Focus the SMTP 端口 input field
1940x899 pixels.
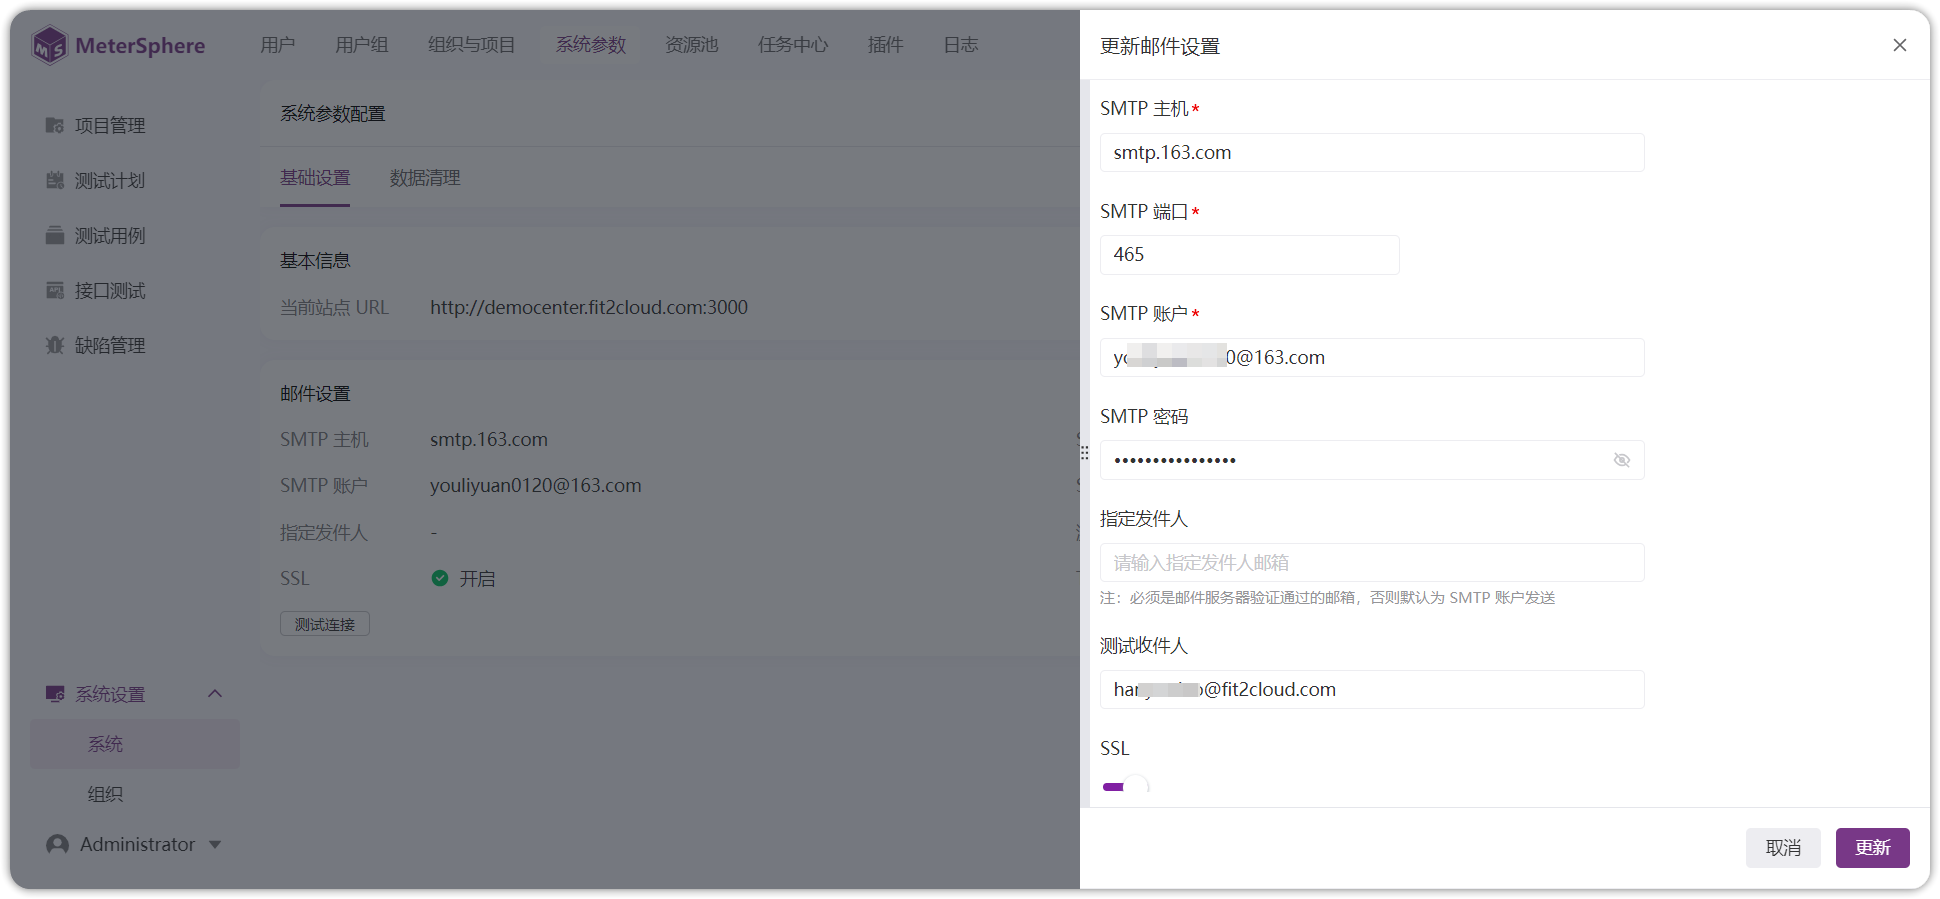1250,255
